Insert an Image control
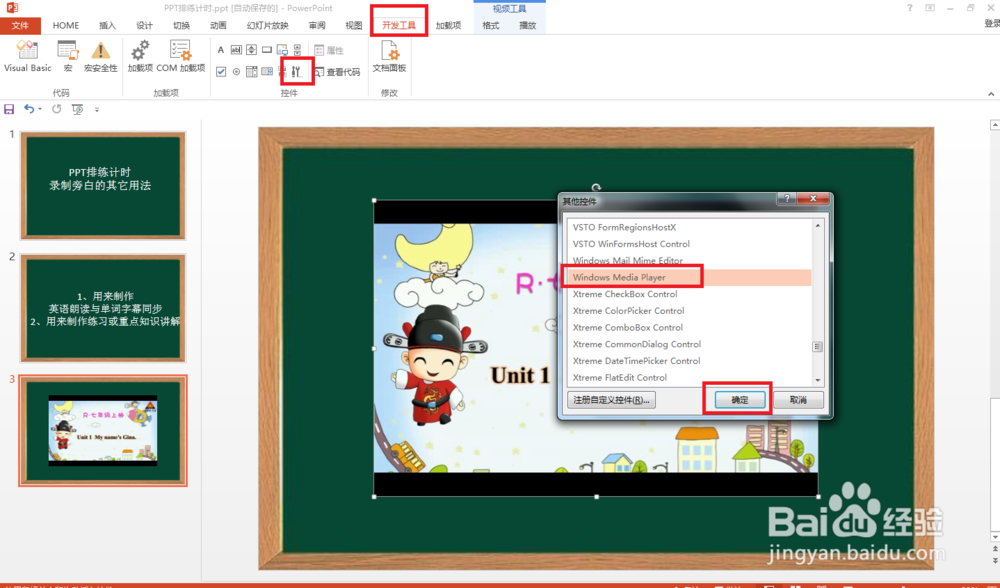 click(282, 50)
